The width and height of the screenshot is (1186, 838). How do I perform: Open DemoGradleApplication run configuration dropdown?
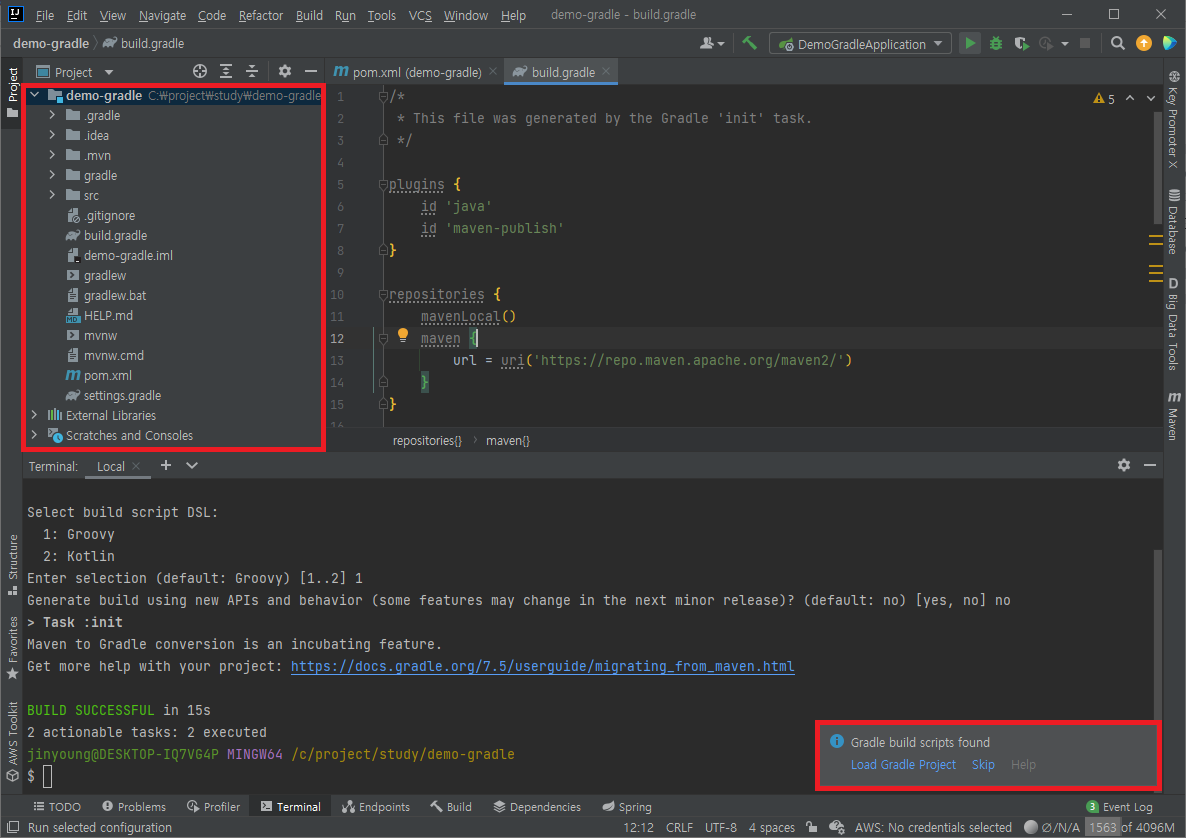point(859,44)
